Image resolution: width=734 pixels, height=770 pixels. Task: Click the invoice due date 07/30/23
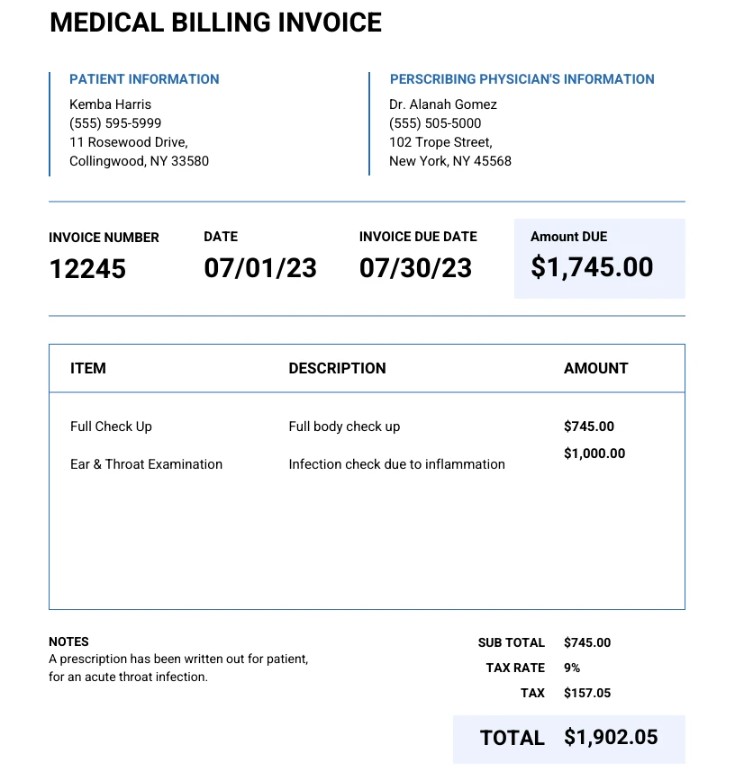(x=415, y=268)
